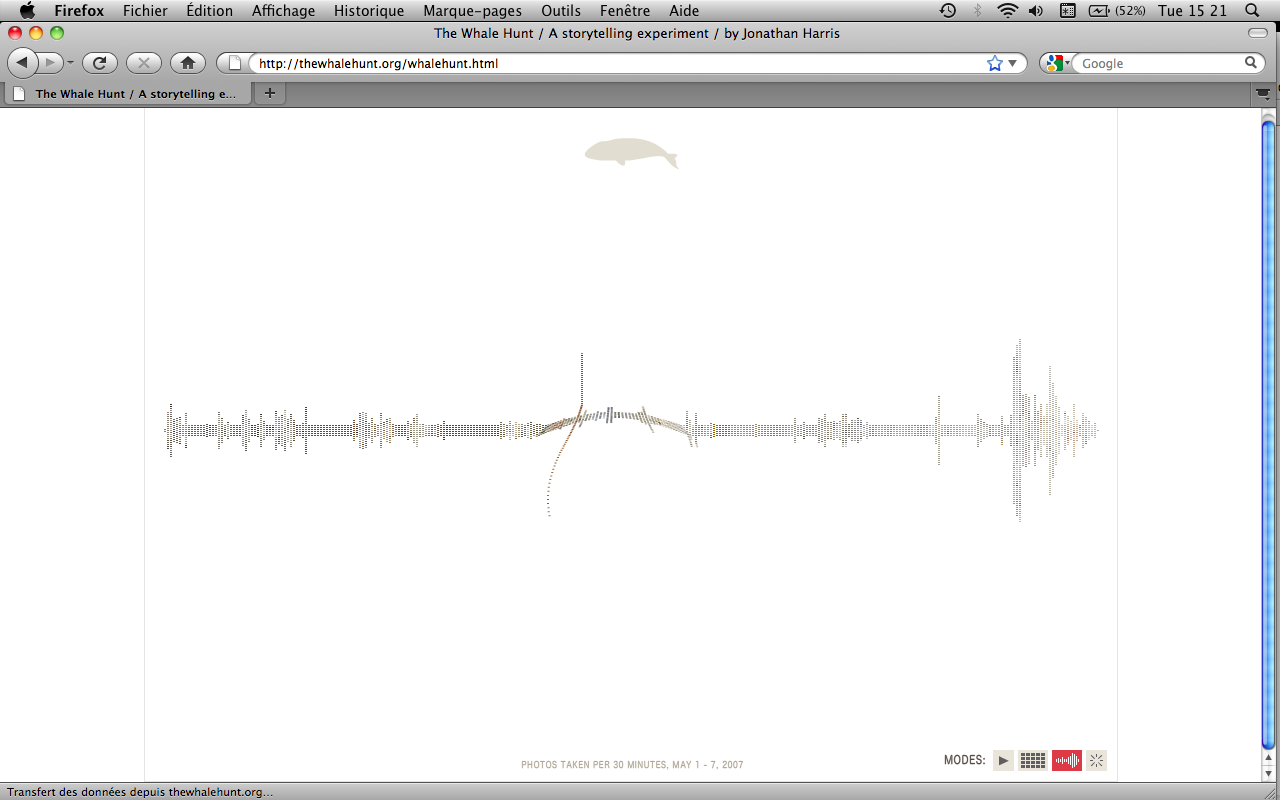Image resolution: width=1280 pixels, height=800 pixels.
Task: Reload the current page
Action: (99, 63)
